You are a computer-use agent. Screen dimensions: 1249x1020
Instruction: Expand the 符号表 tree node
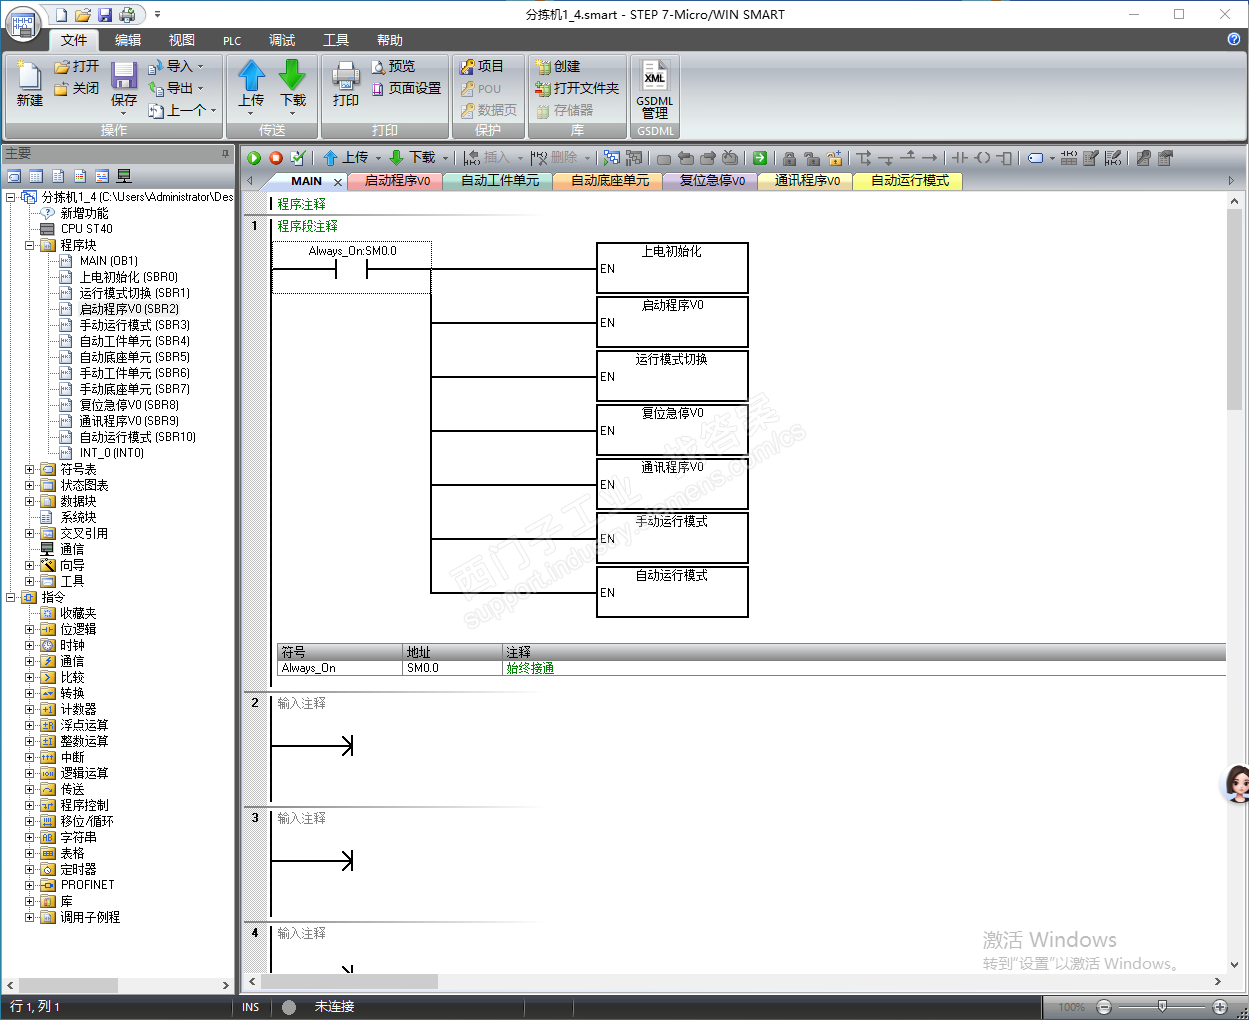29,469
